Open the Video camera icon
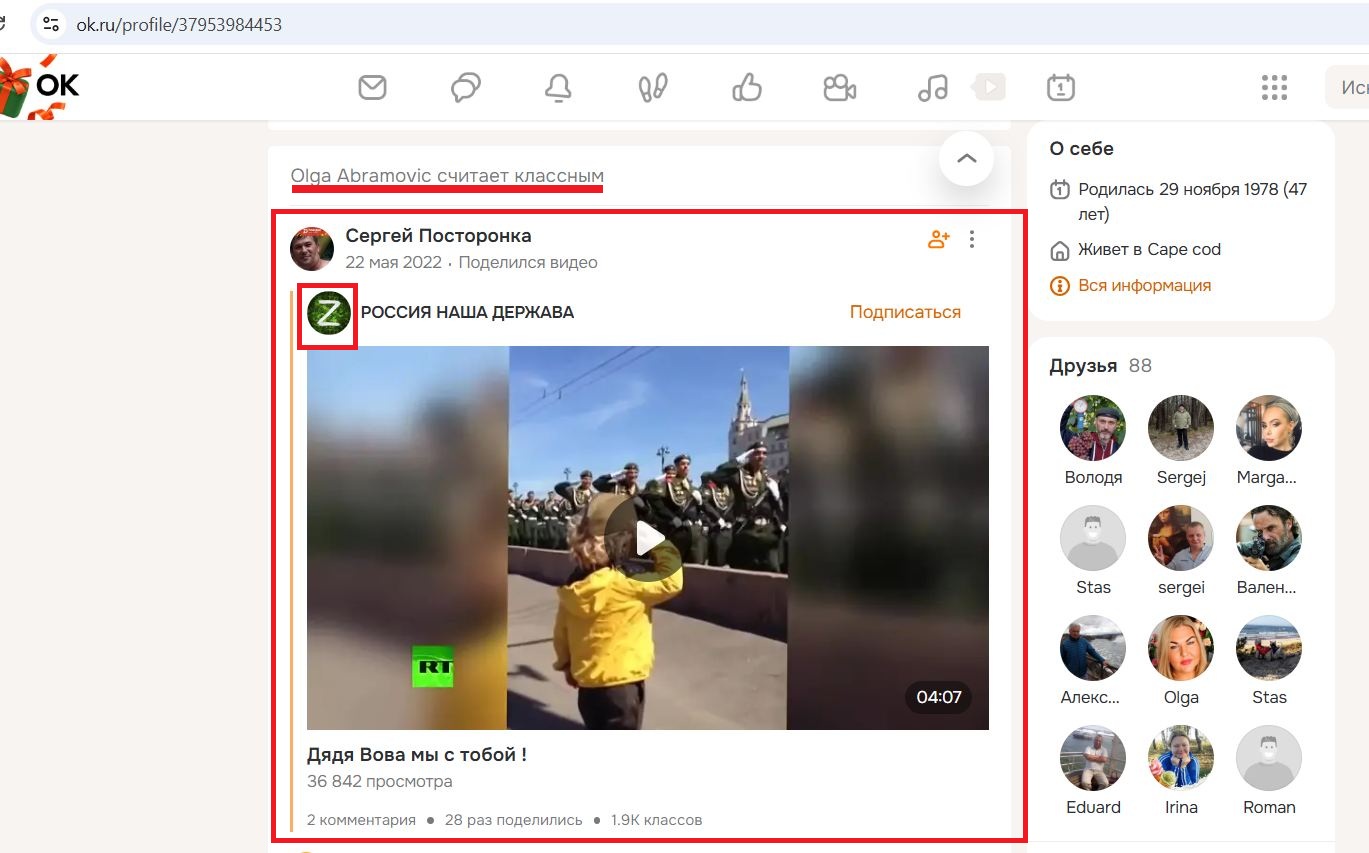The width and height of the screenshot is (1369, 853). click(x=840, y=88)
